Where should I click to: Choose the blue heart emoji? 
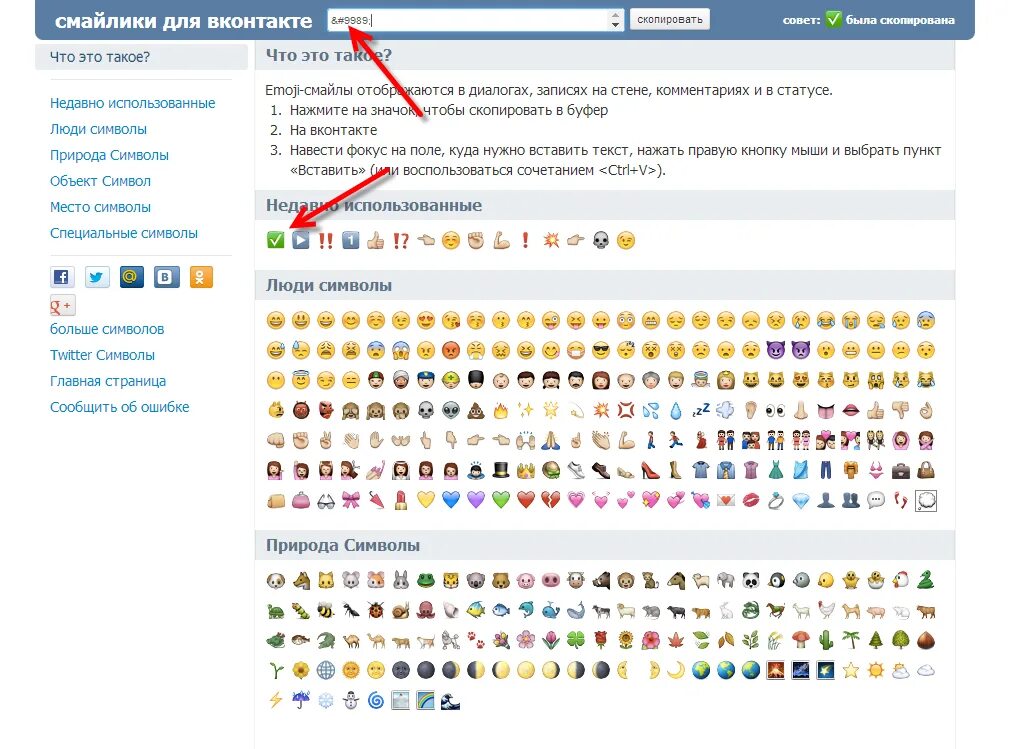pos(451,500)
